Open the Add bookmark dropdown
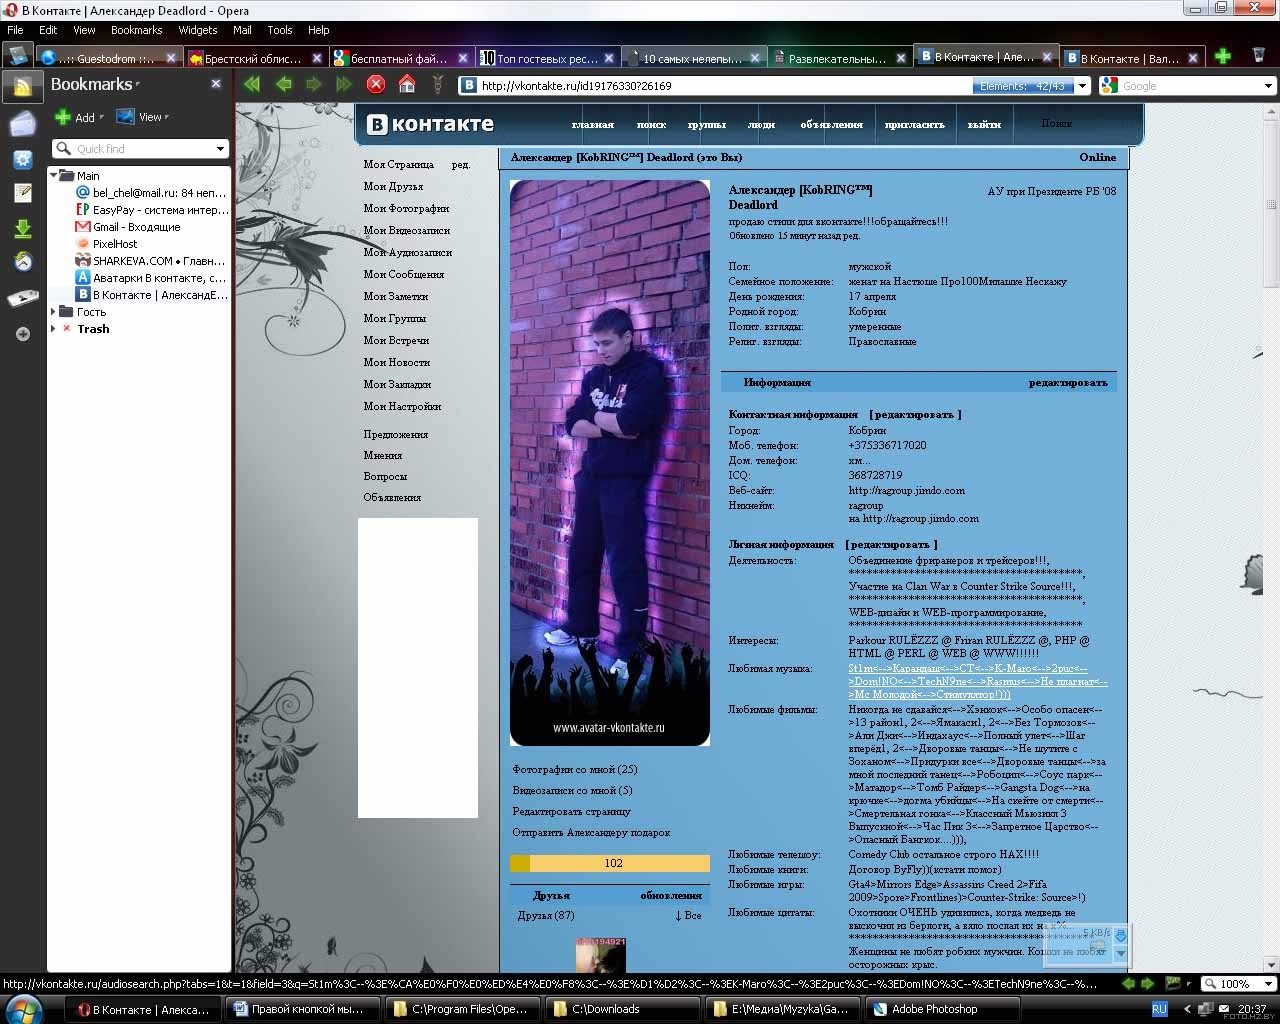 [x=79, y=117]
